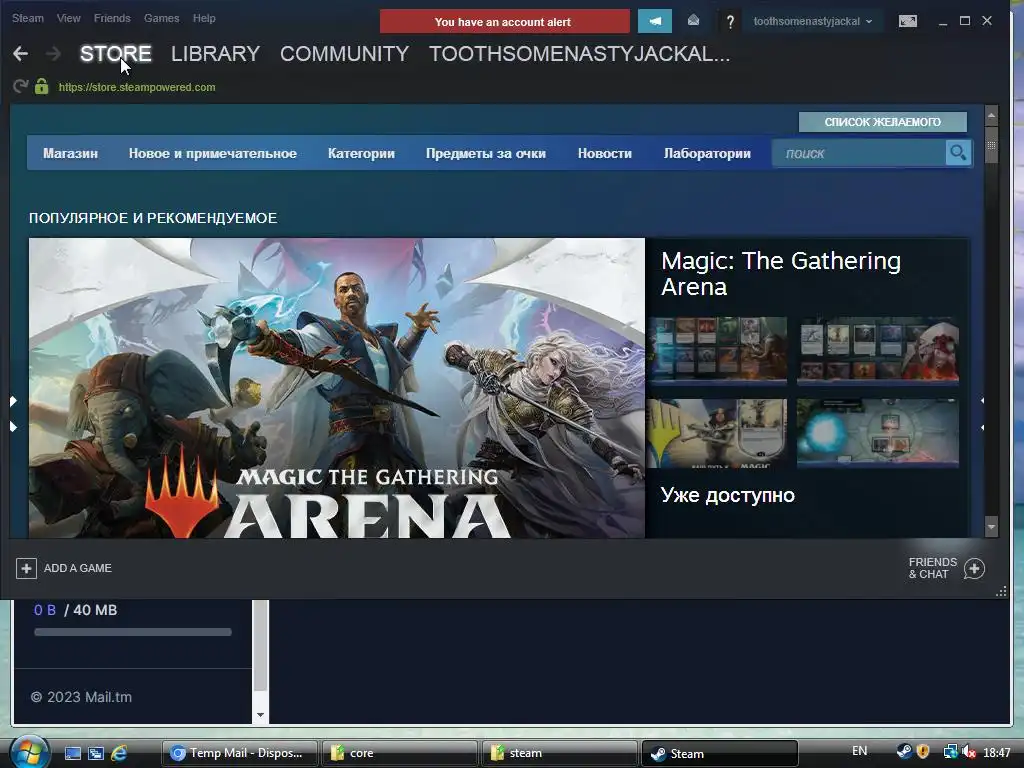Open СПИСОК ЖЕЛАЕМОГО wishlist button
The width and height of the screenshot is (1024, 768).
882,121
